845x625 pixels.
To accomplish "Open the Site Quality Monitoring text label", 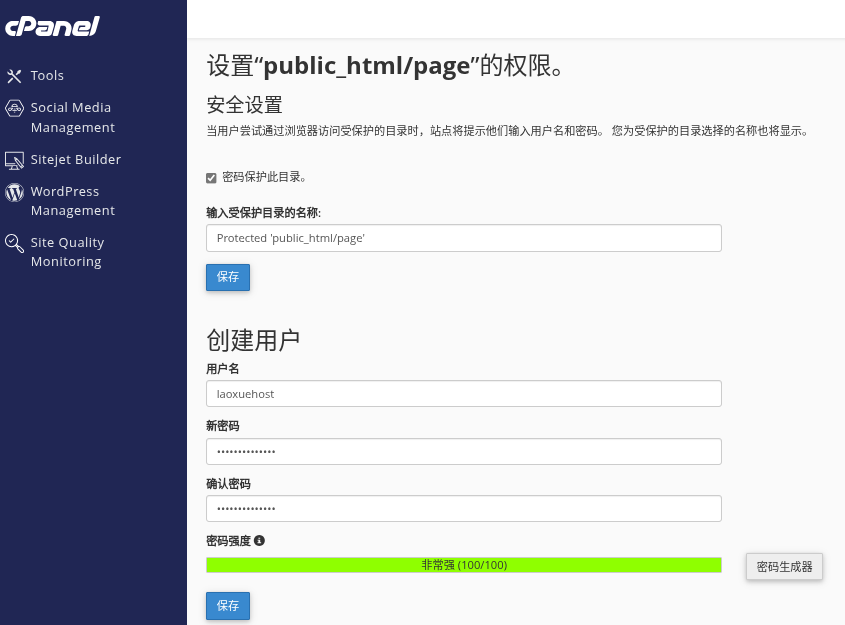I will (x=67, y=252).
